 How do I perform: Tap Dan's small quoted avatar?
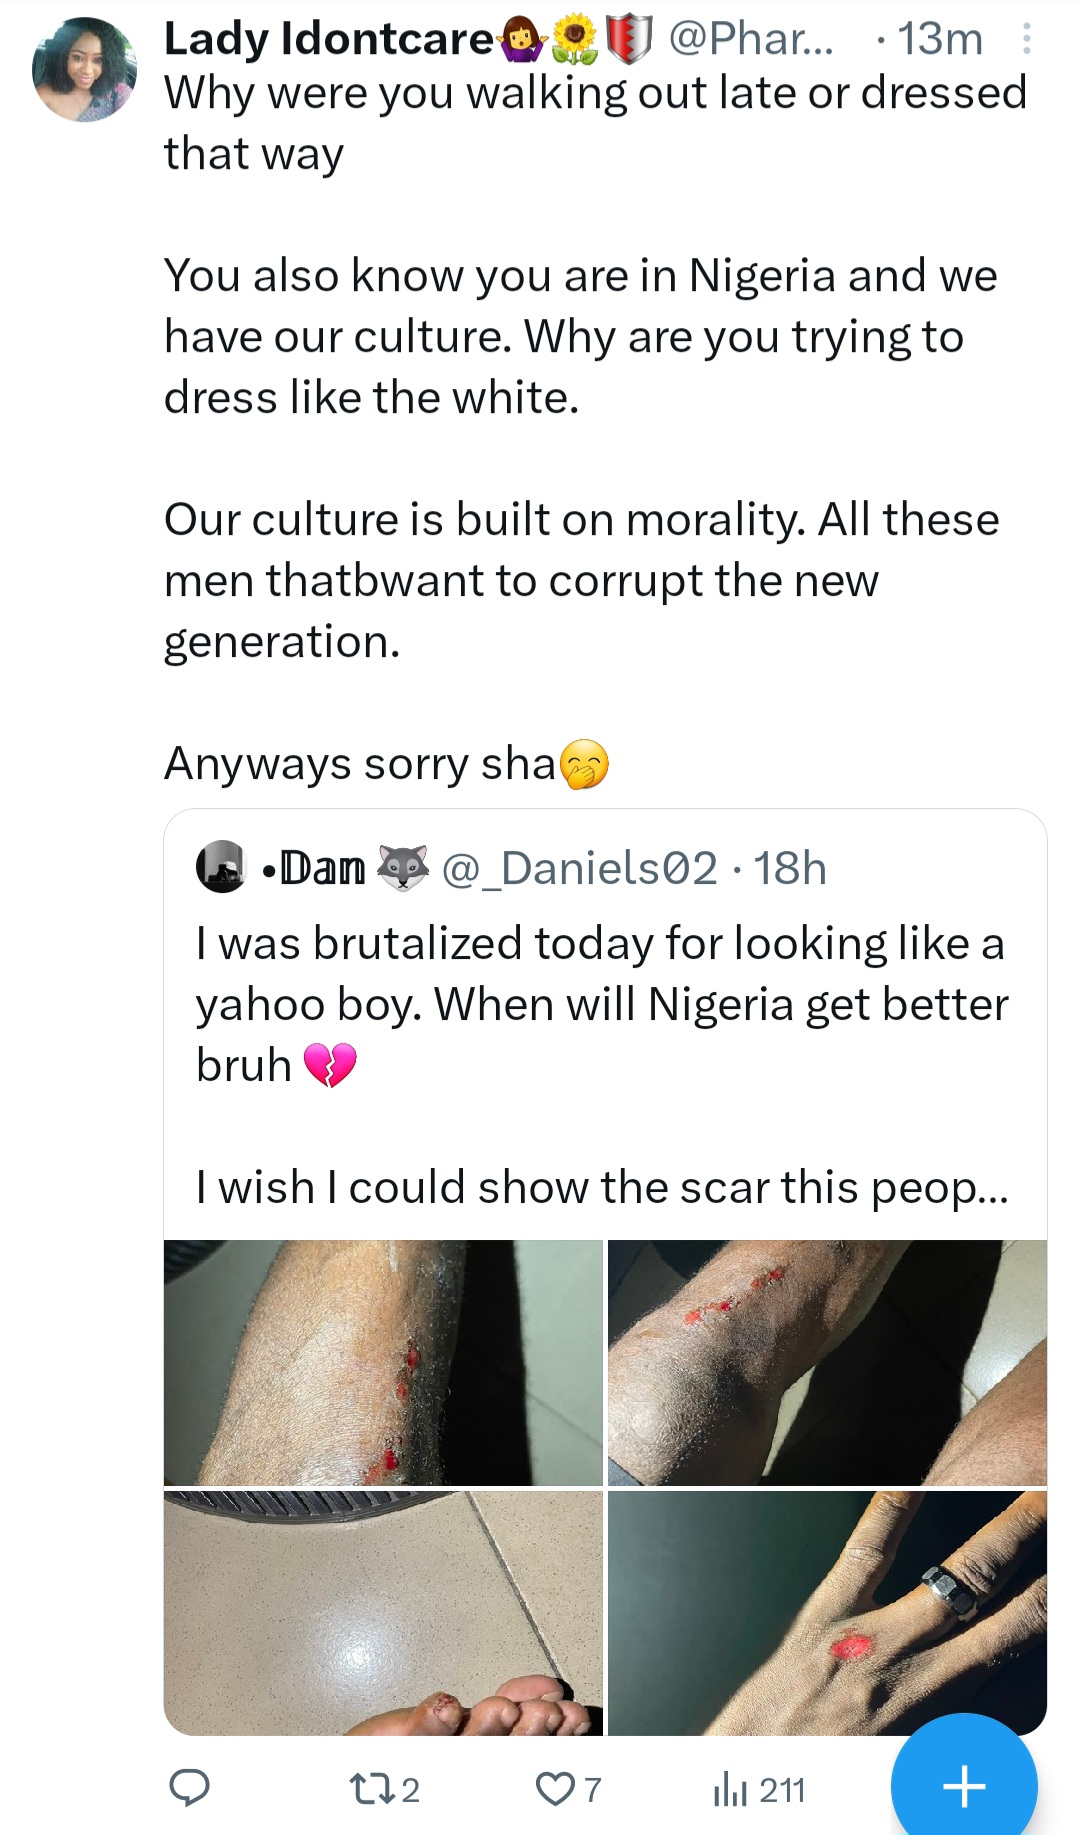[x=221, y=867]
